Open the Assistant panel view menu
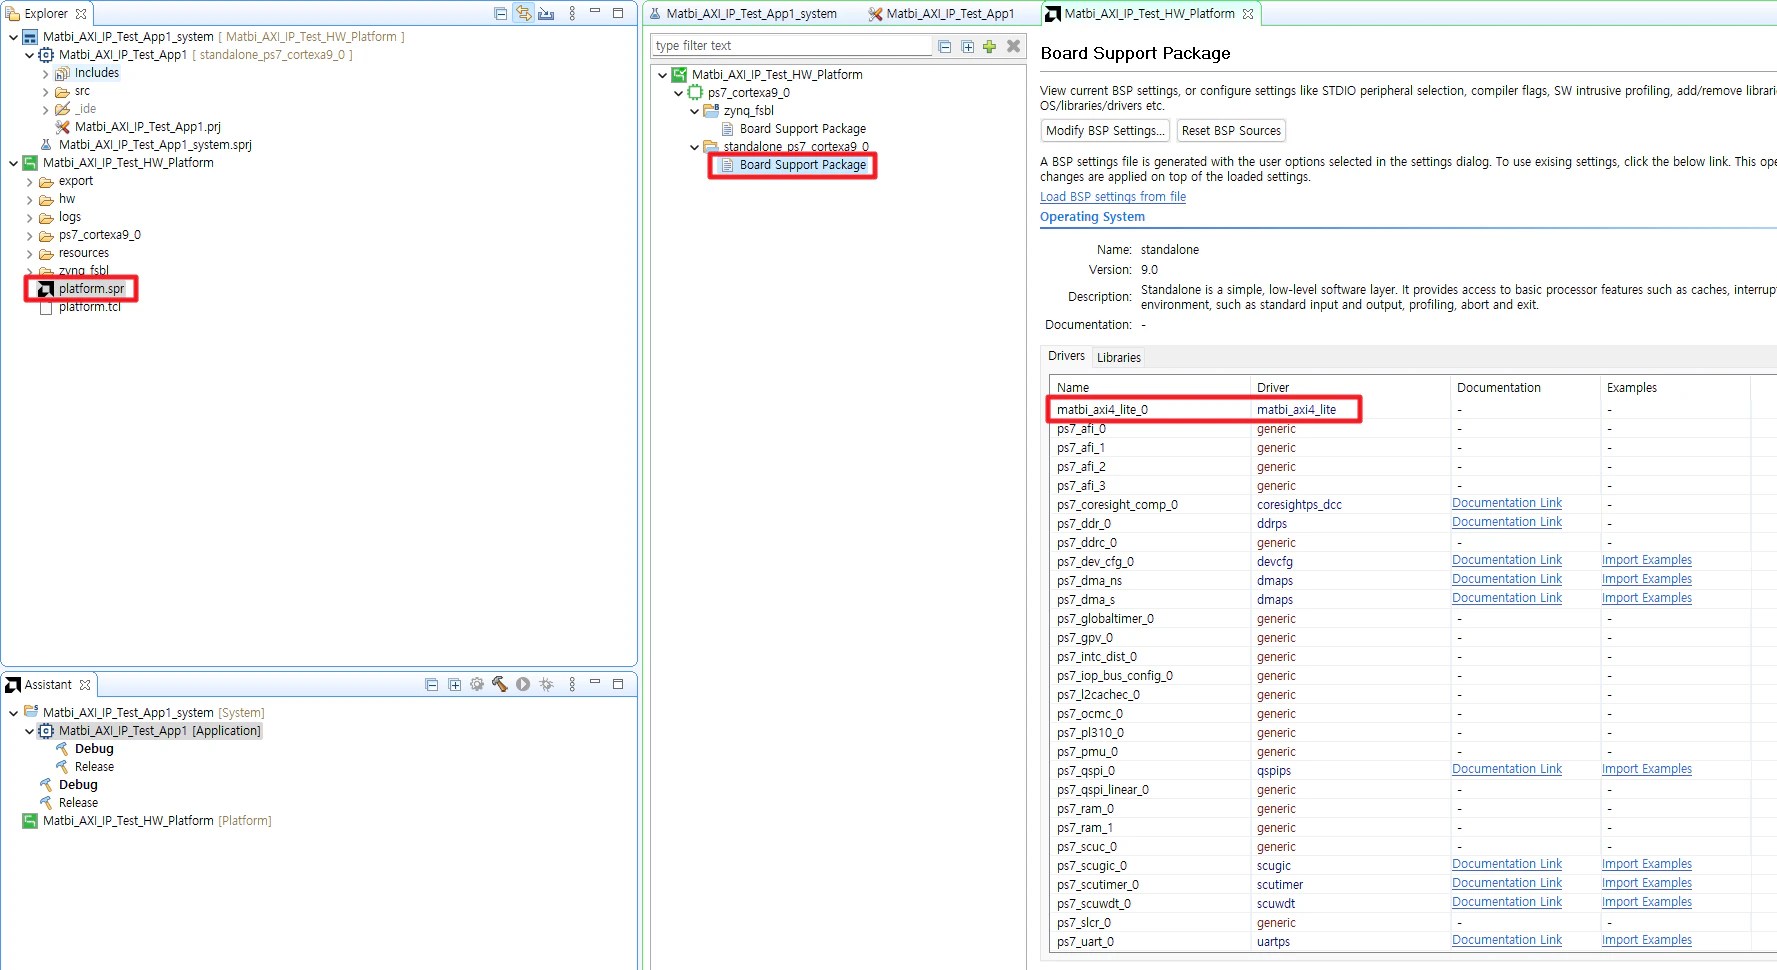The width and height of the screenshot is (1777, 970). pos(572,685)
